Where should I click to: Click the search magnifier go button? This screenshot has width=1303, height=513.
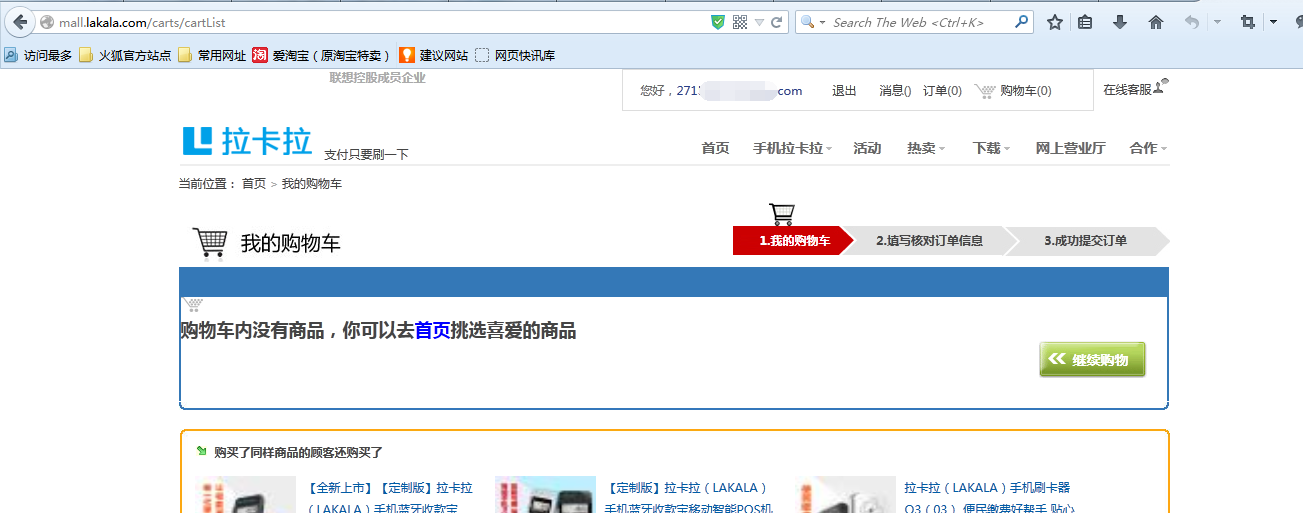[x=1022, y=21]
